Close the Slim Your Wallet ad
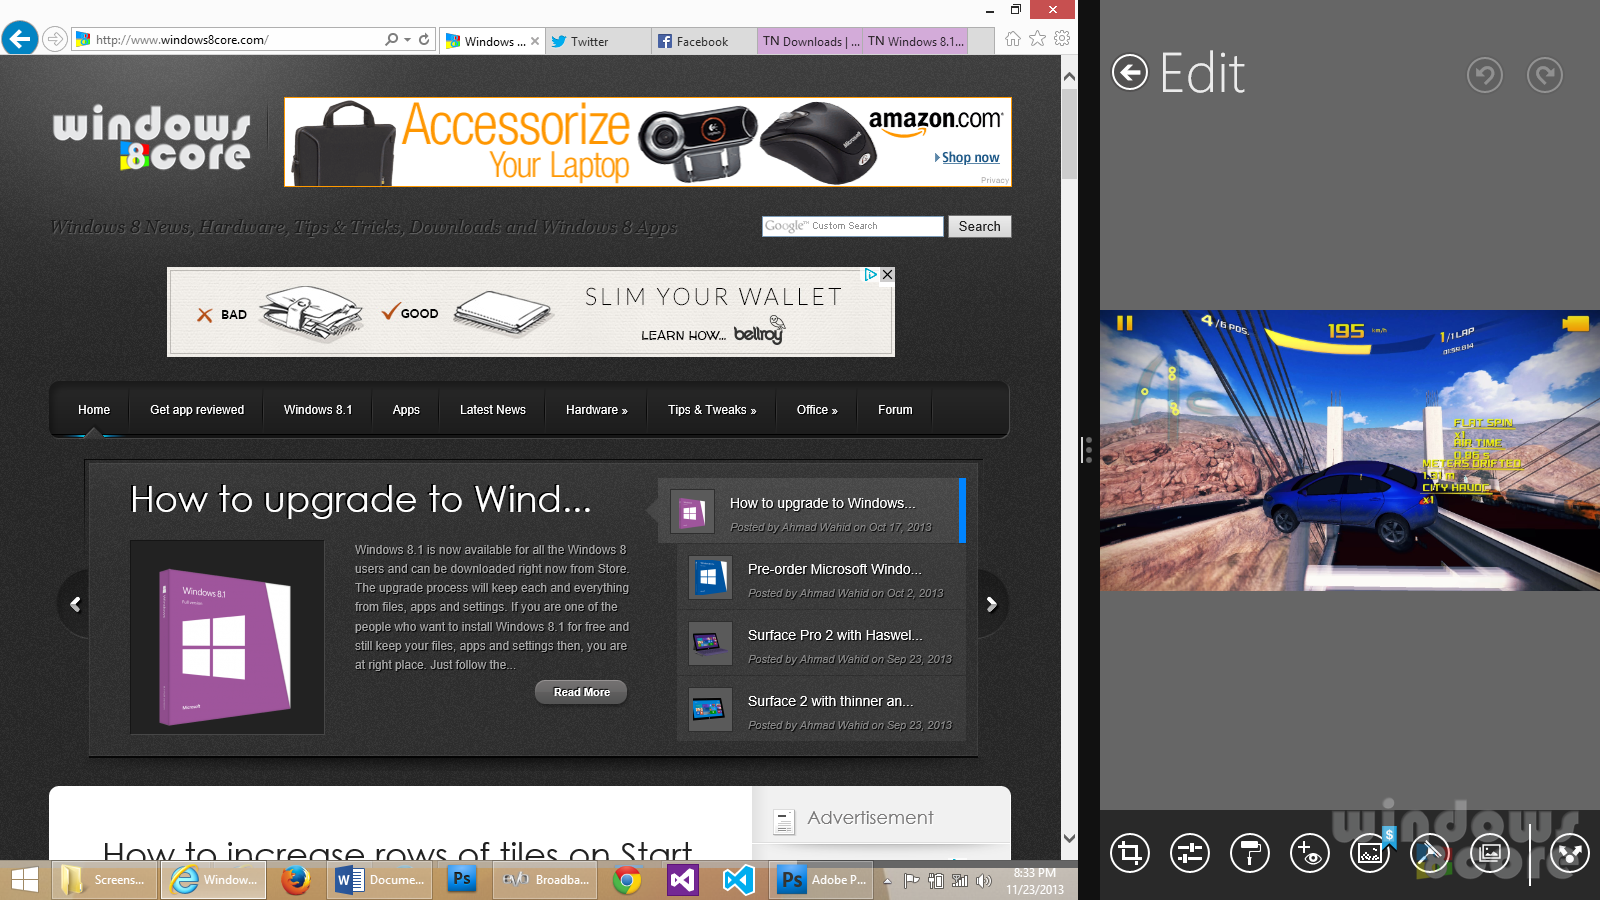The image size is (1600, 900). point(887,274)
